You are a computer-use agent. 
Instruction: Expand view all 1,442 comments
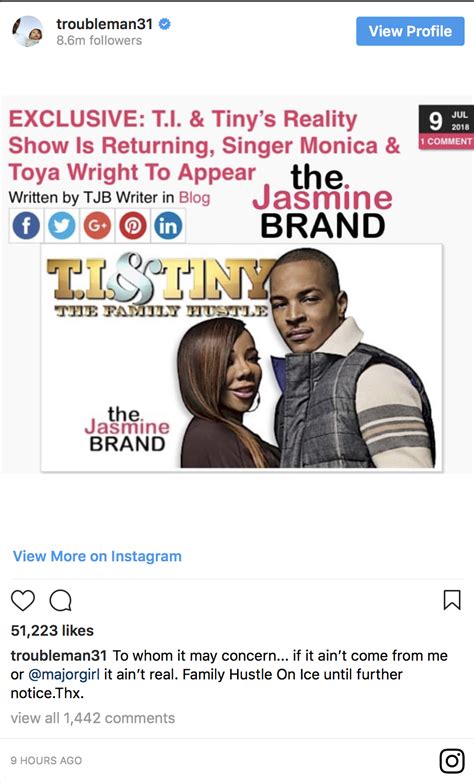tap(93, 718)
